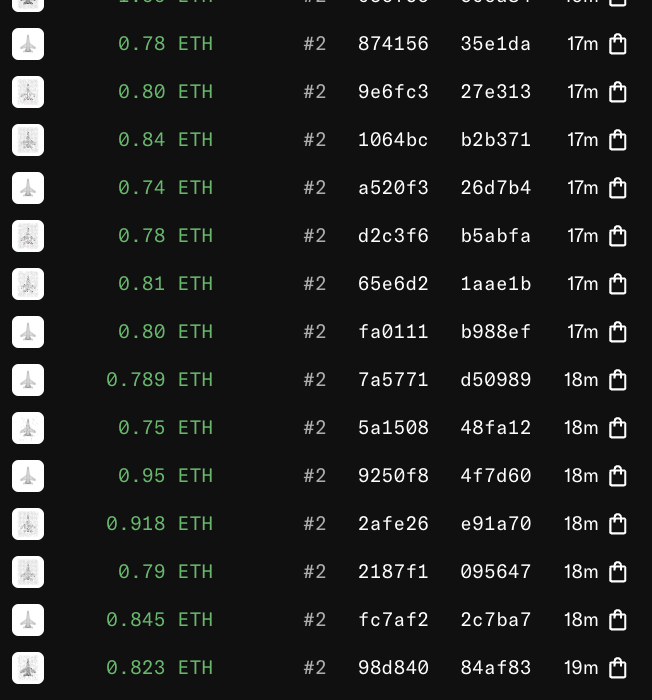Select address 98d840

coord(393,668)
